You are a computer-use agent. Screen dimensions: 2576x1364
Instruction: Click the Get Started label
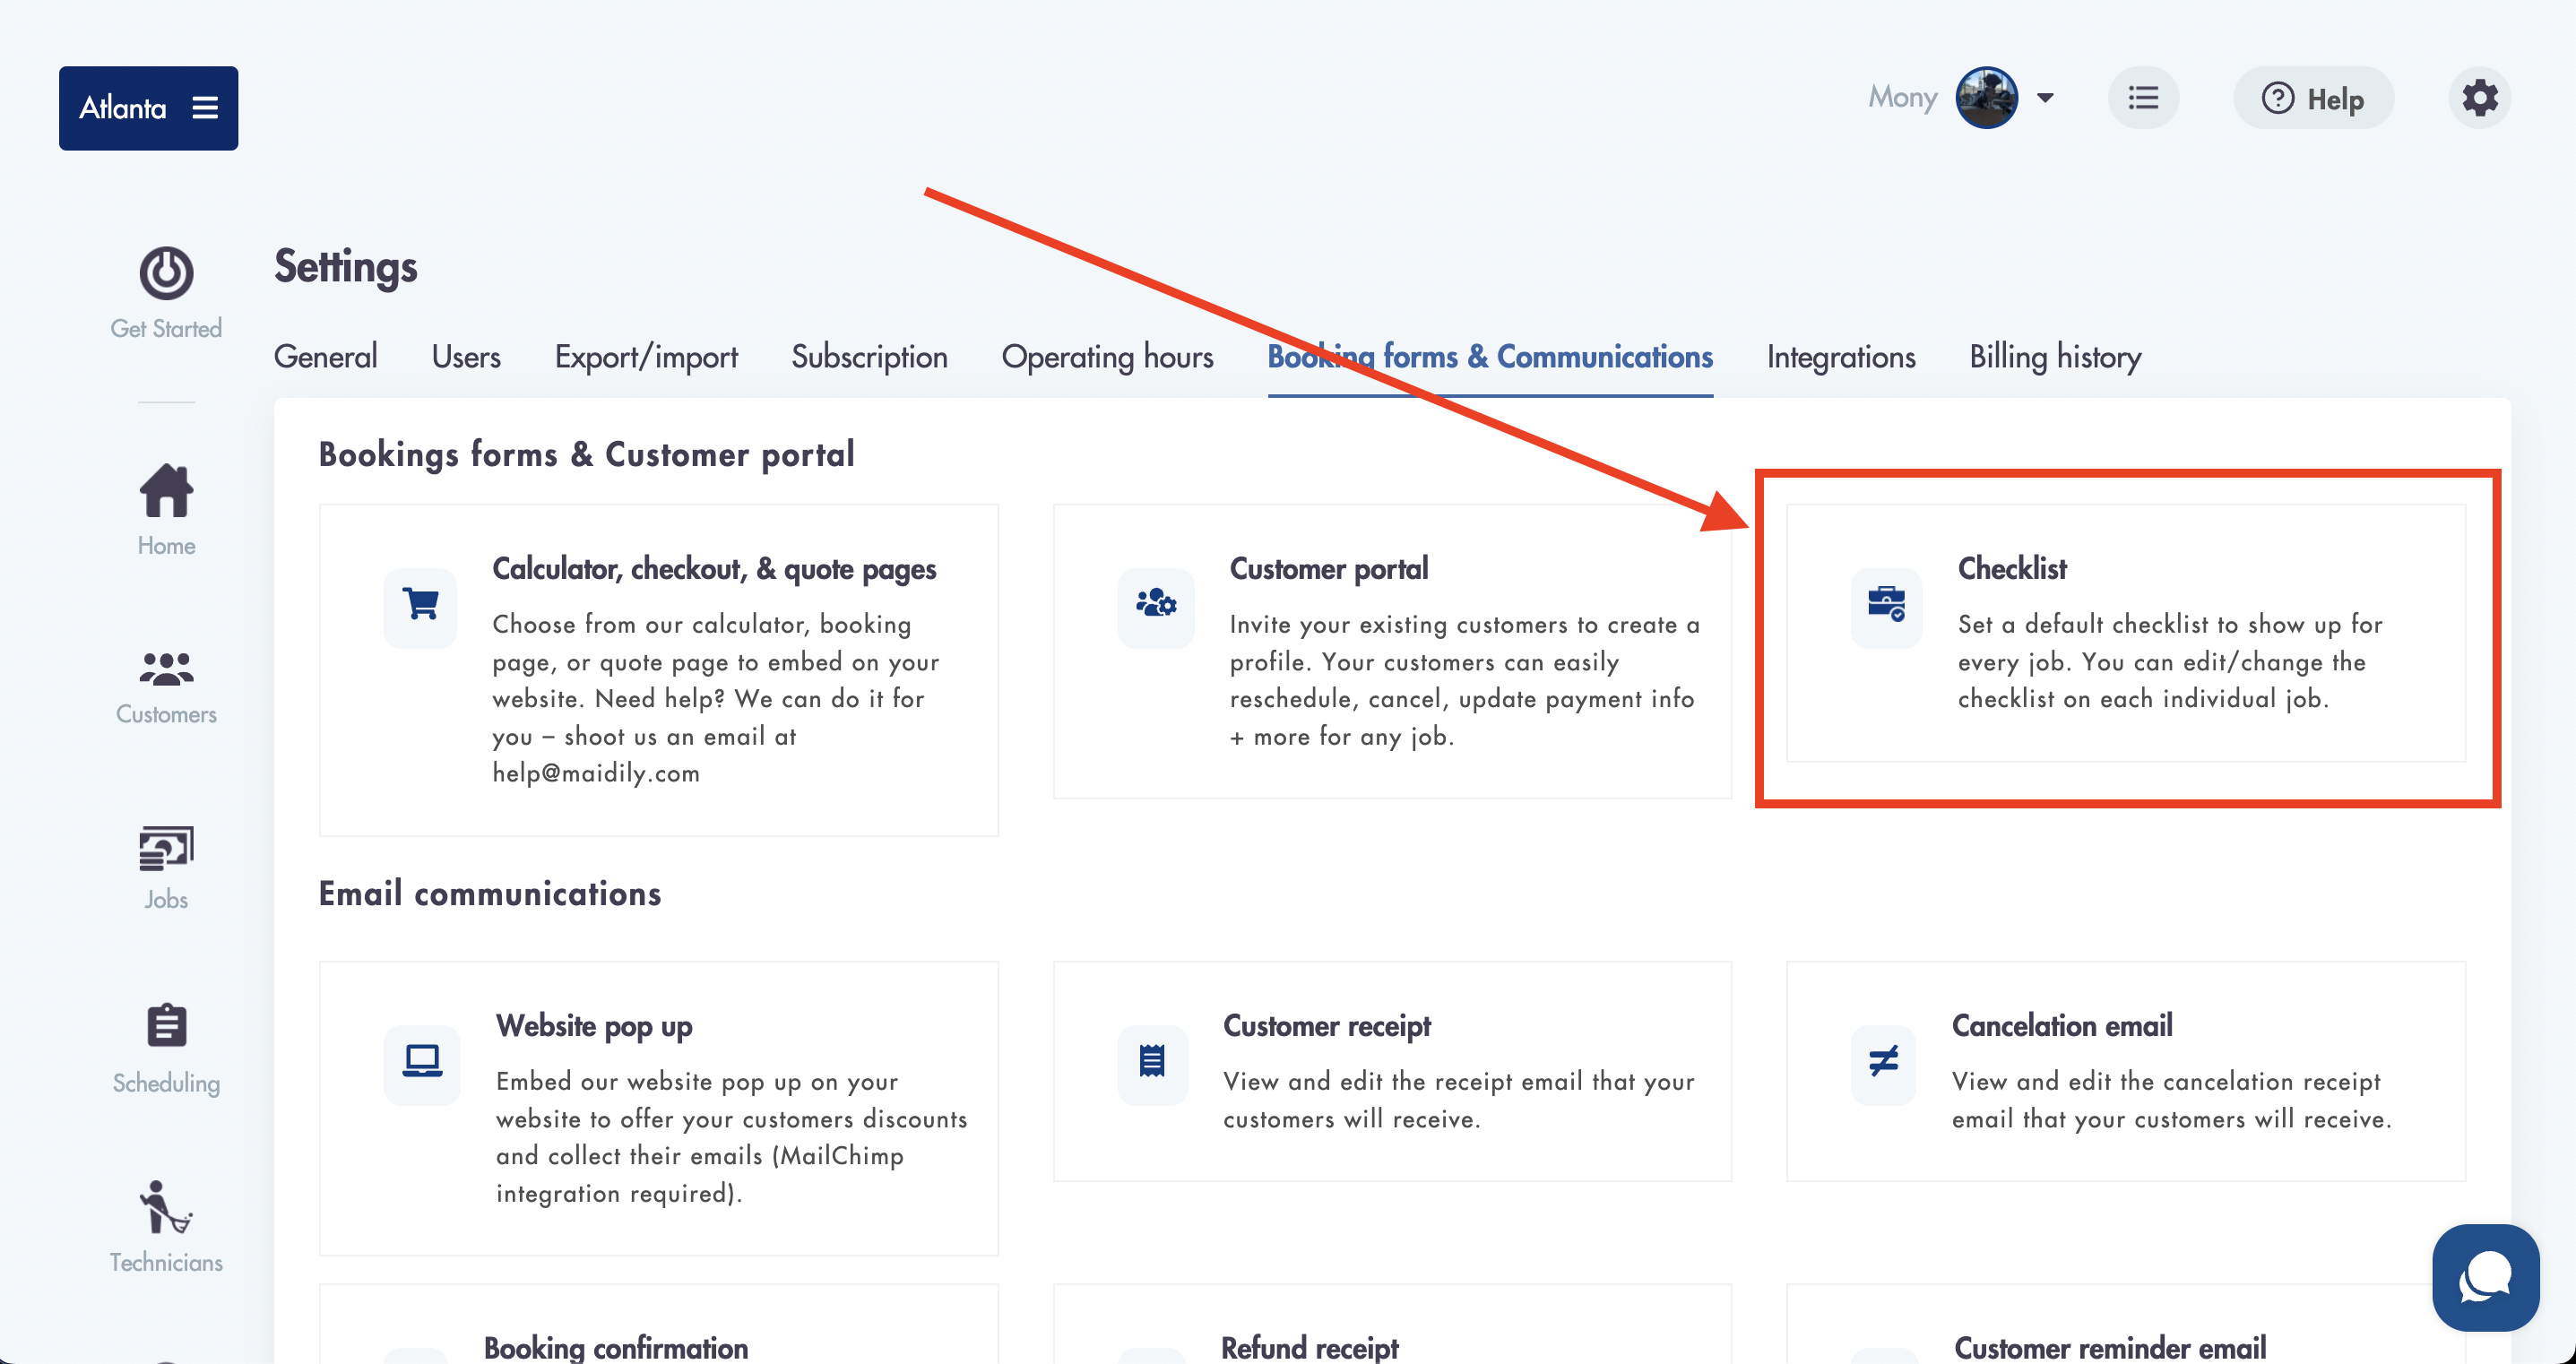pos(166,328)
